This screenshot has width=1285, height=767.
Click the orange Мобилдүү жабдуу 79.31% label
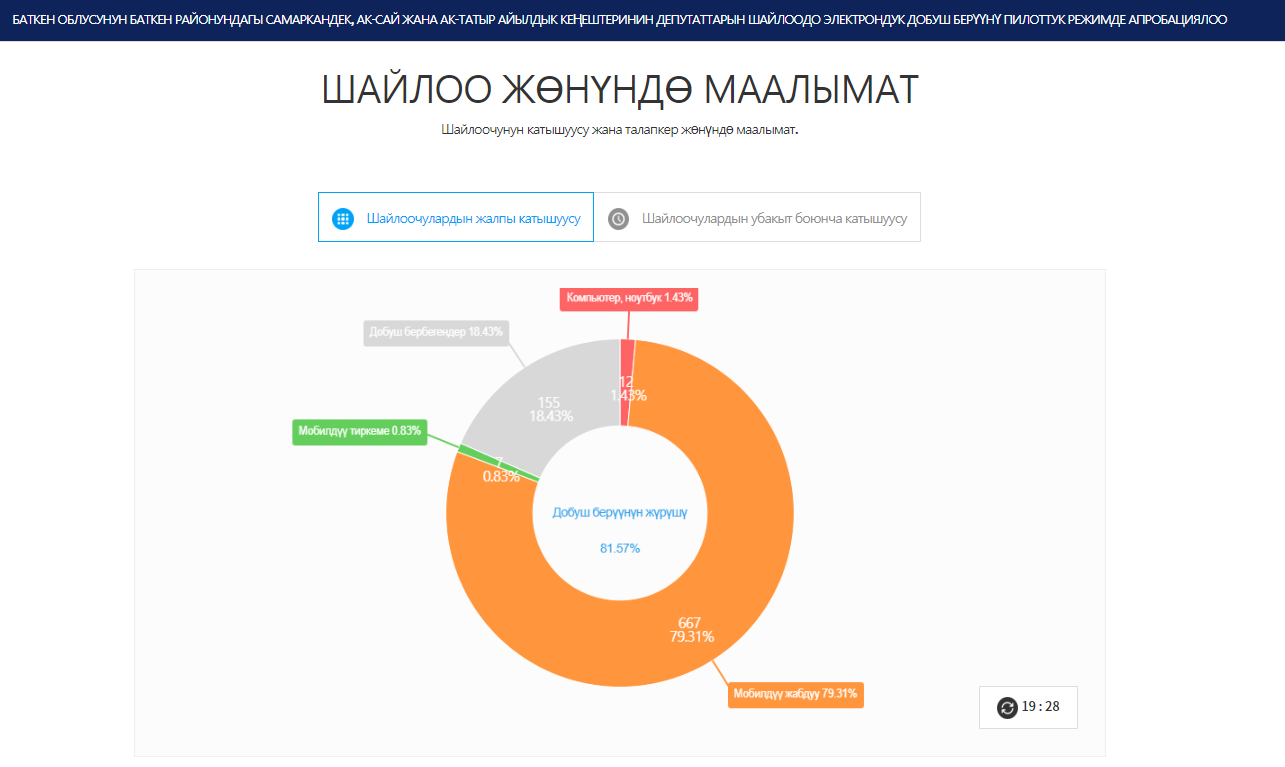[795, 694]
